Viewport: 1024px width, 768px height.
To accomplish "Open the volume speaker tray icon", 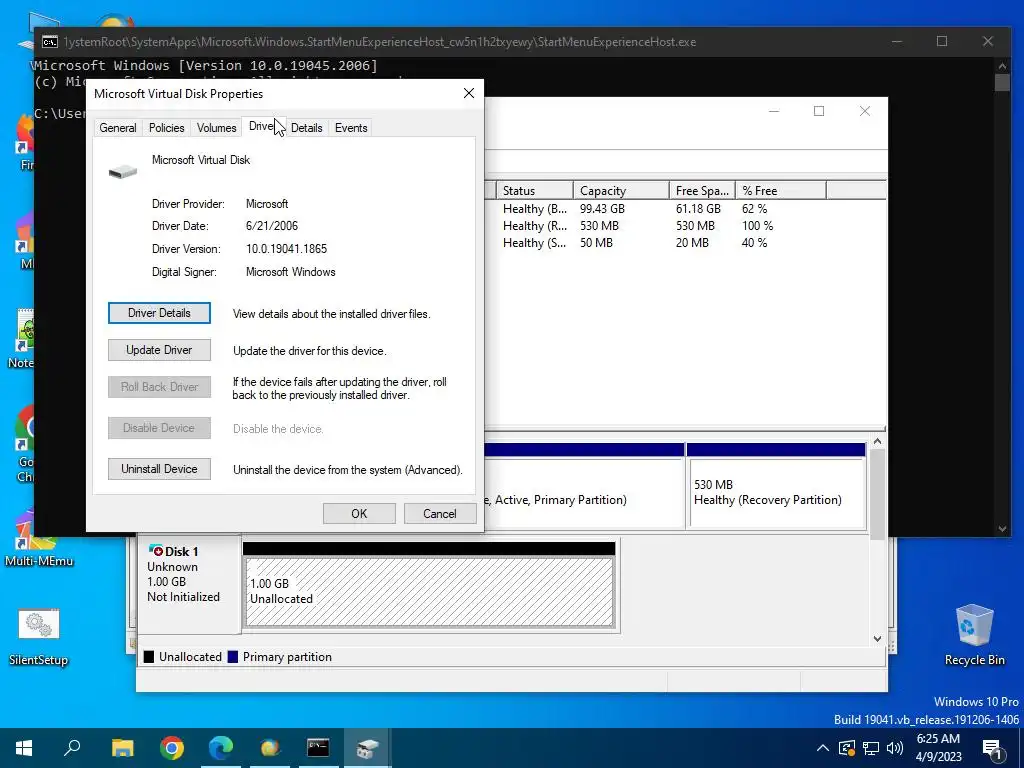I will point(895,748).
